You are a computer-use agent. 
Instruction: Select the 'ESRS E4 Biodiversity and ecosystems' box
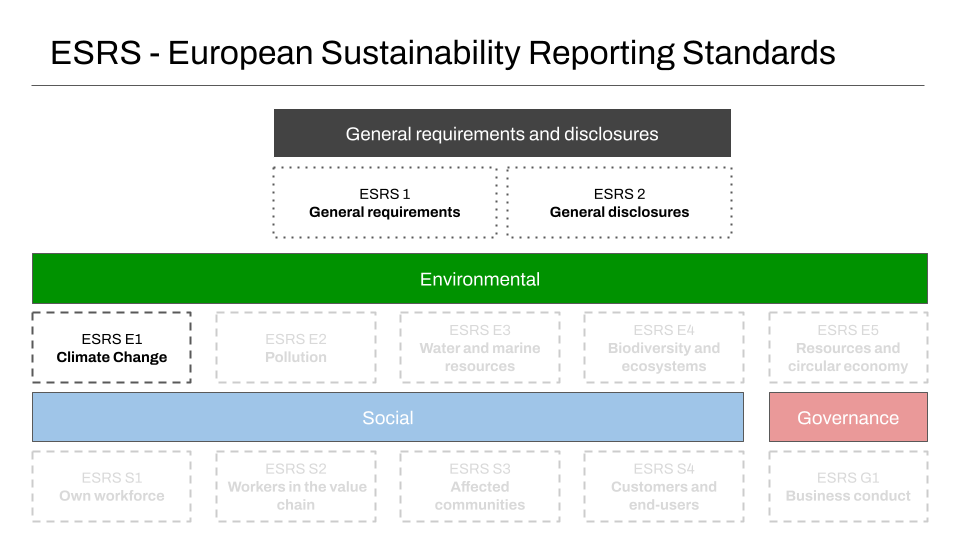point(664,348)
